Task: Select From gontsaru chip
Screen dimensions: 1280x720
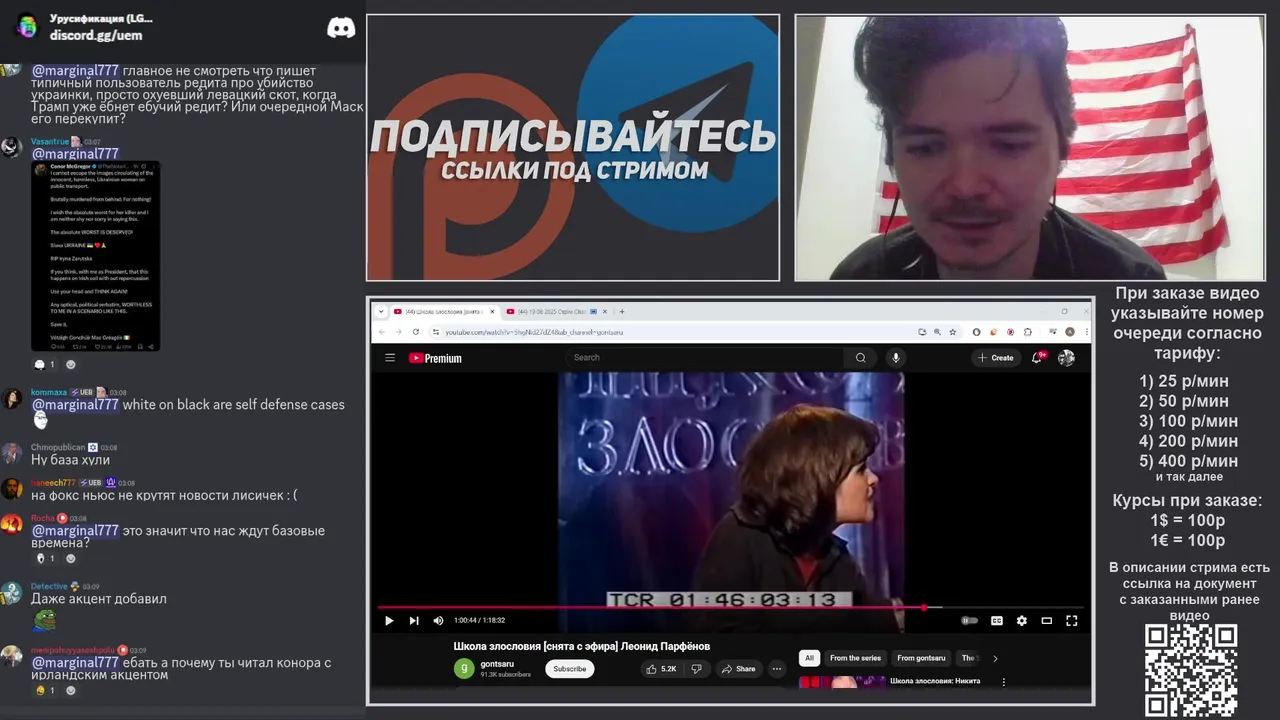Action: [x=921, y=658]
